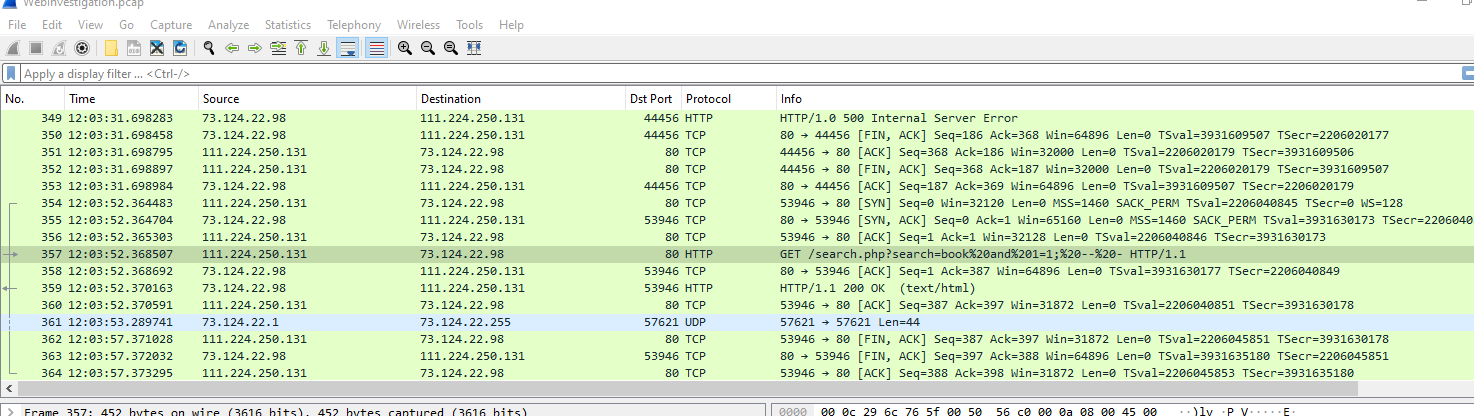Image resolution: width=1474 pixels, height=416 pixels.
Task: Sort by the Destination column header
Action: pos(521,99)
